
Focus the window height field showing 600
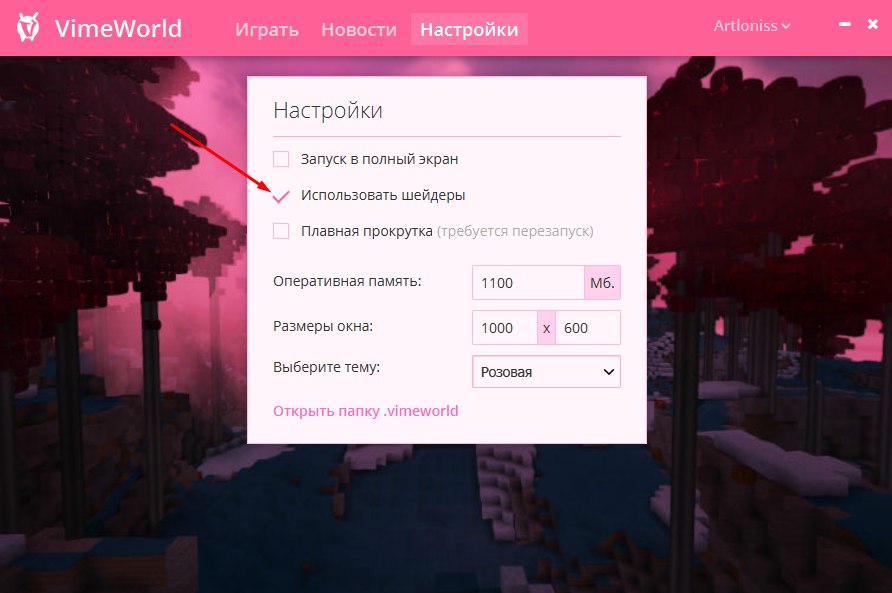point(588,328)
